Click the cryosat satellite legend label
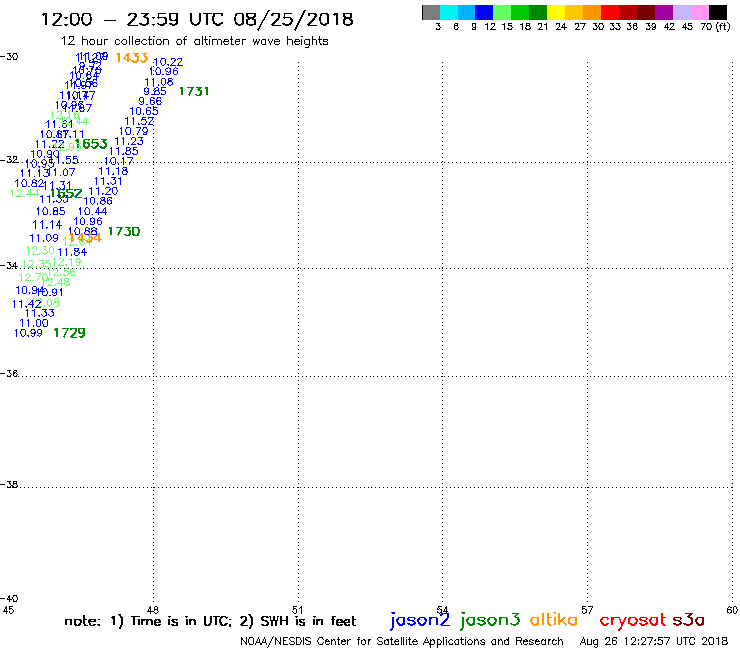 pos(632,620)
